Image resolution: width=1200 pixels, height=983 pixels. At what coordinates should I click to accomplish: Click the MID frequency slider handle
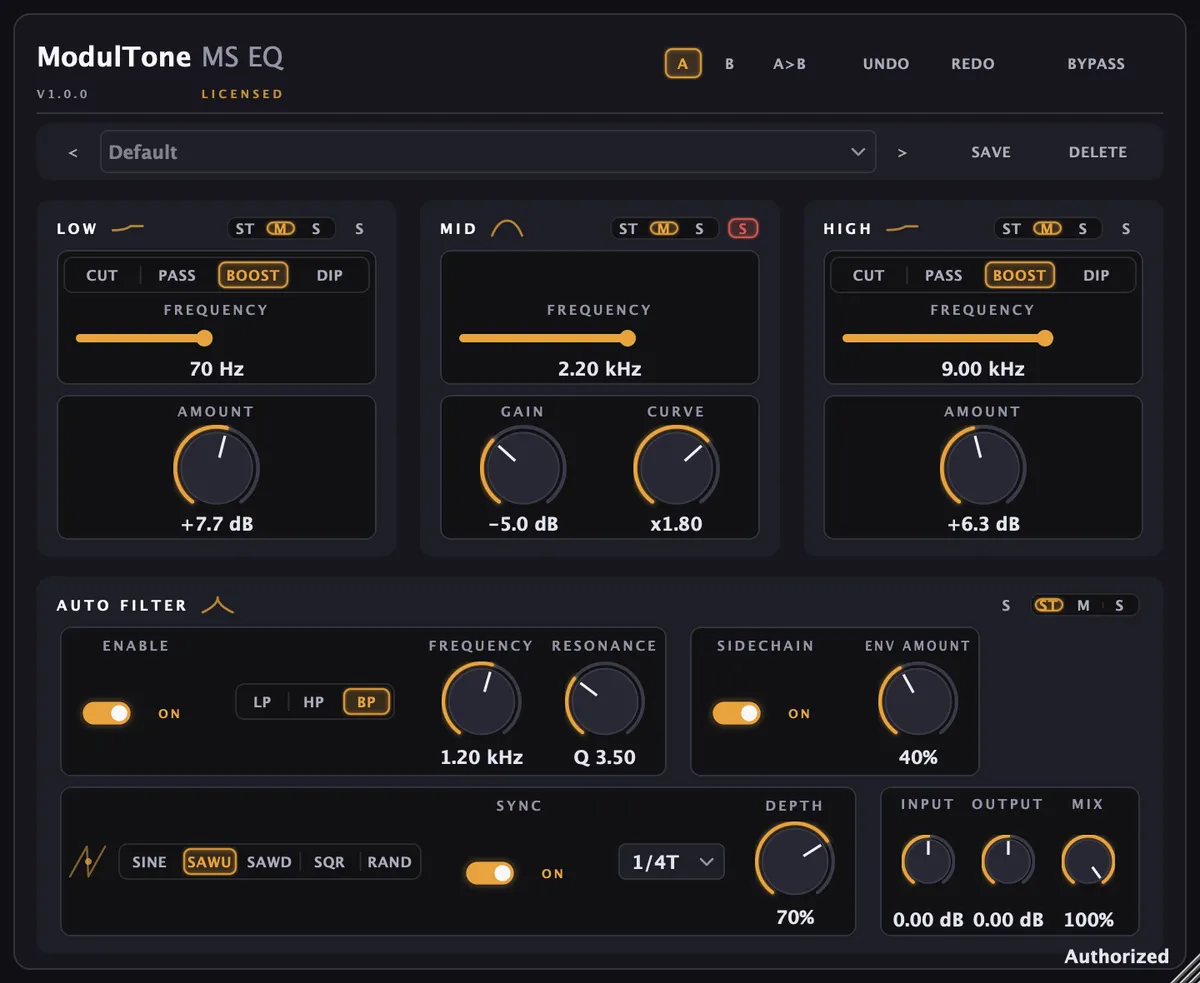[628, 338]
